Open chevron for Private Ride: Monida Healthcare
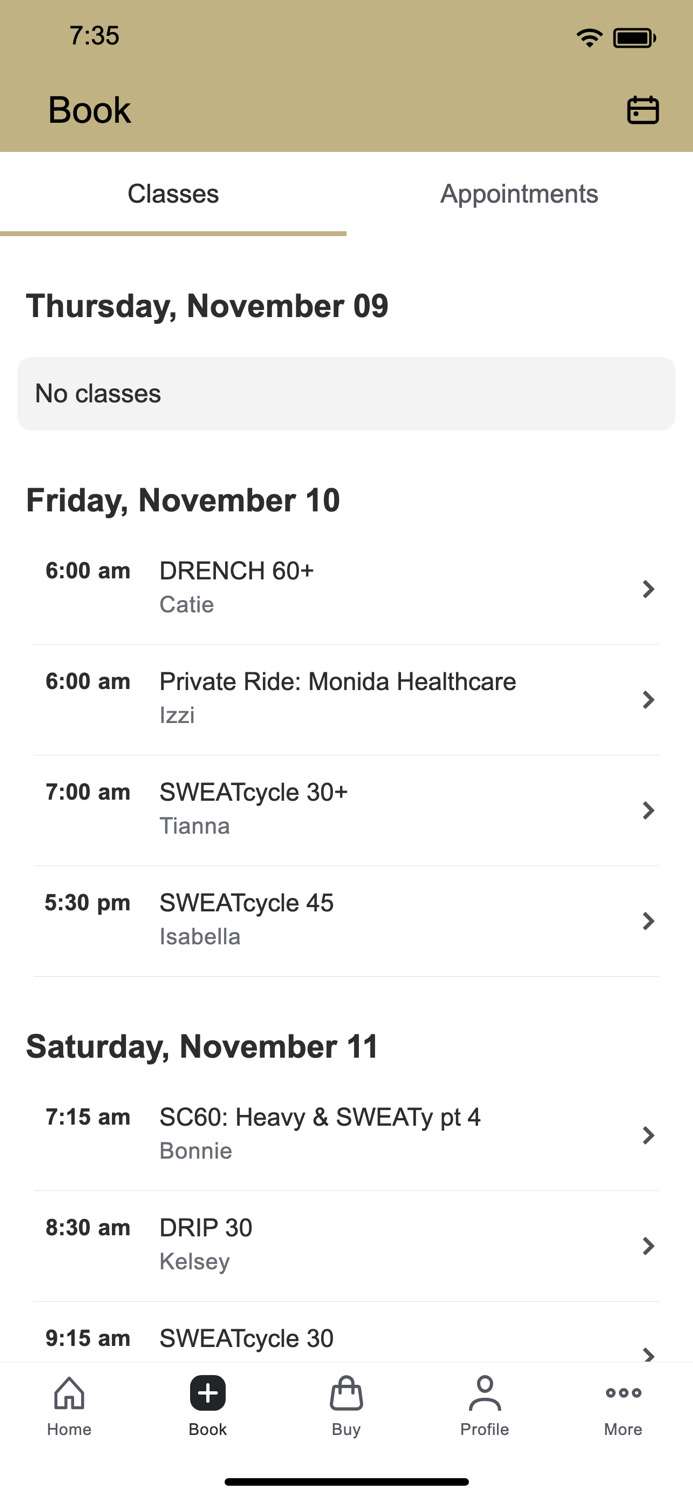This screenshot has height=1500, width=693. coord(648,700)
